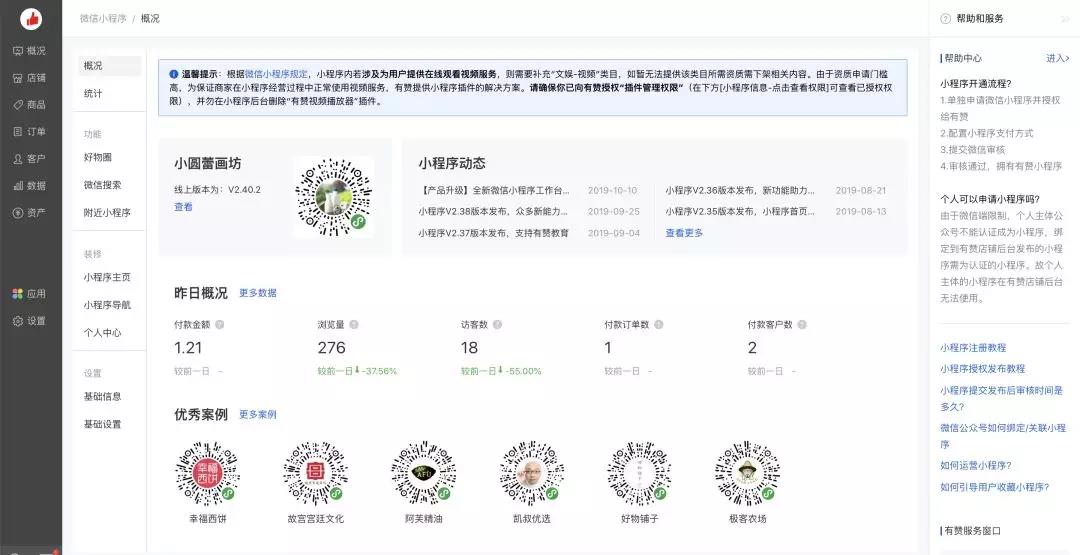The image size is (1080, 555).
Task: Open 概况 in the dark sidebar
Action: pyautogui.click(x=30, y=51)
